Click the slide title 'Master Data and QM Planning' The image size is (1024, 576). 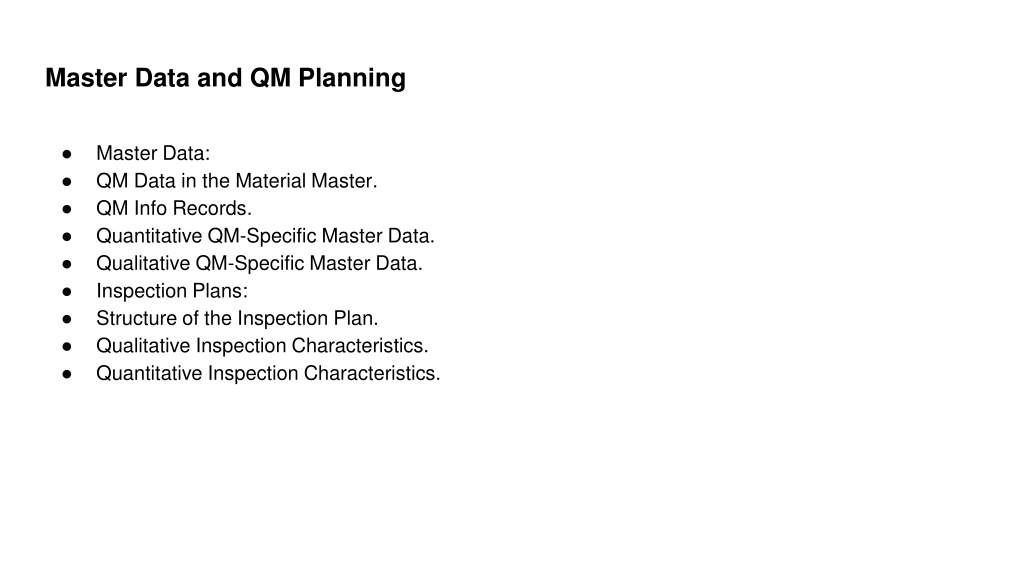(x=225, y=78)
